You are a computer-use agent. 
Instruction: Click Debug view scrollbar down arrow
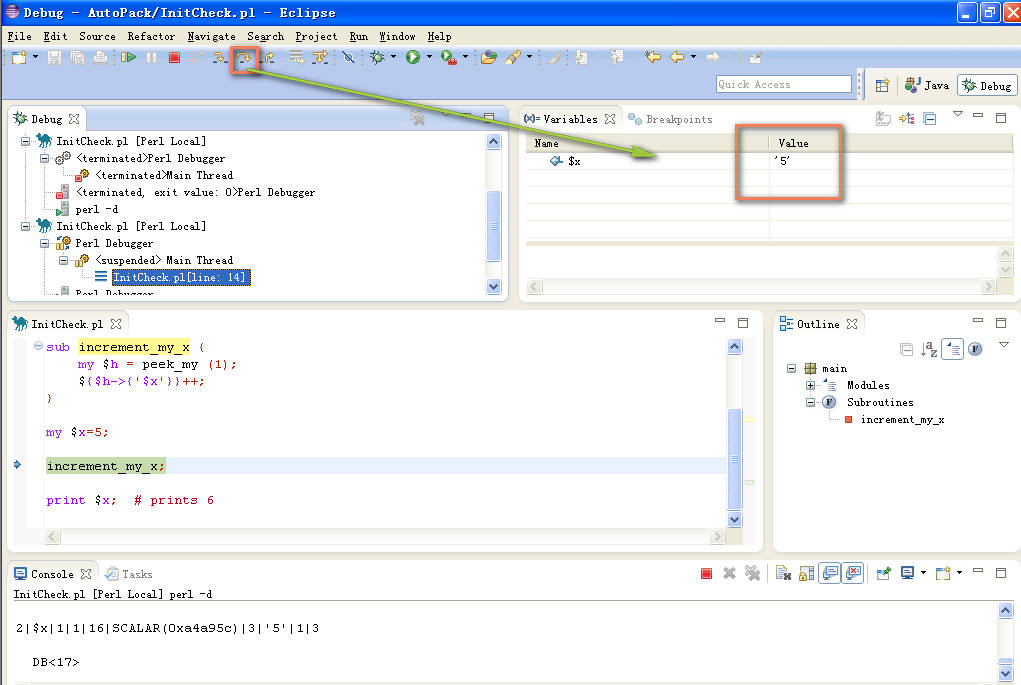[x=494, y=286]
